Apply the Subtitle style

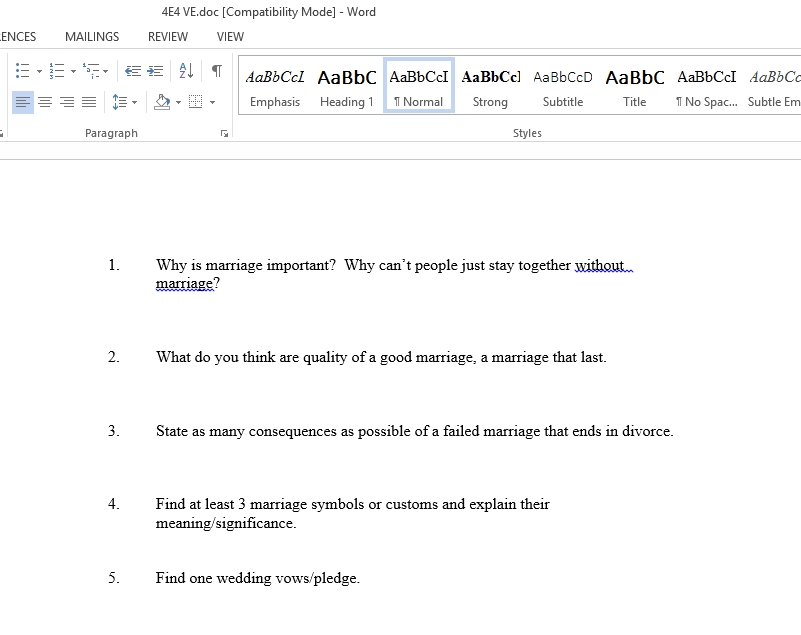click(563, 85)
